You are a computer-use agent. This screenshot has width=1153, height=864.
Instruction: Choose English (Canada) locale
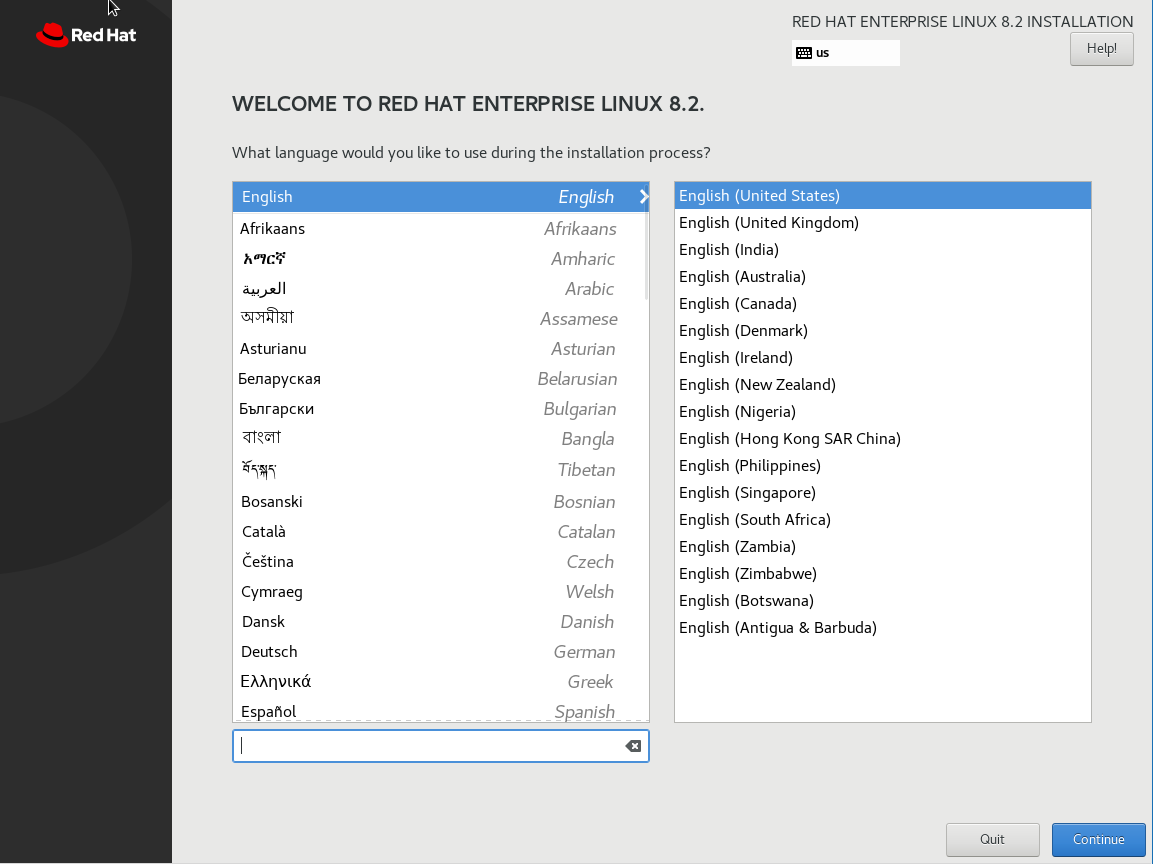(x=882, y=304)
